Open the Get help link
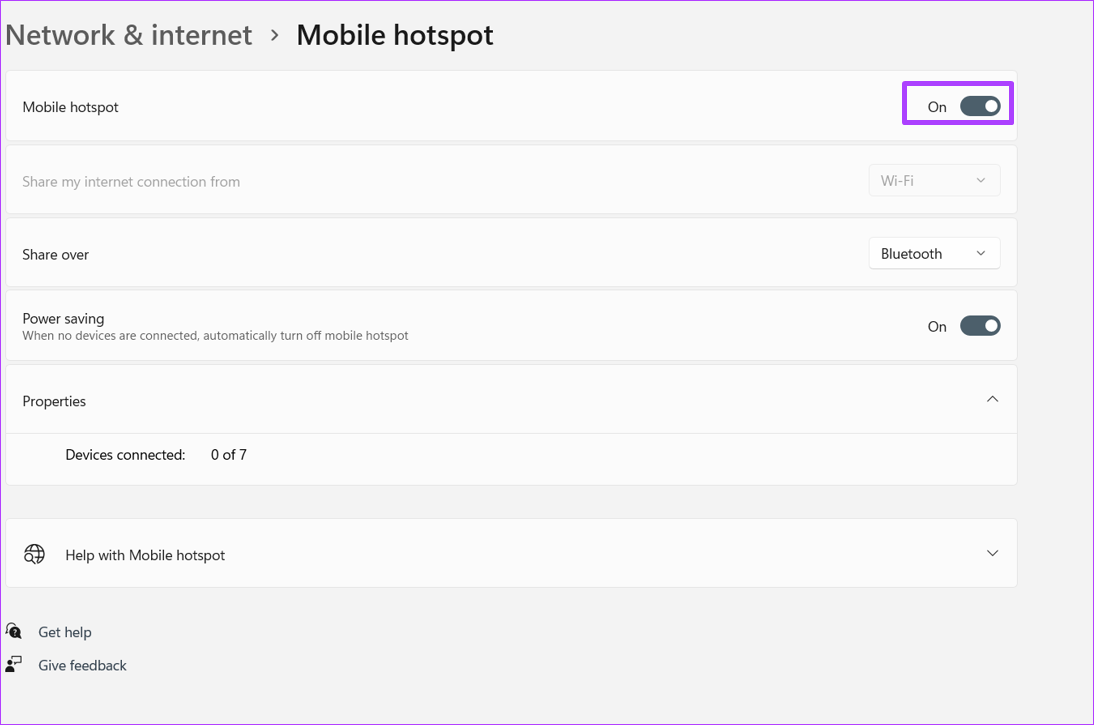 (65, 632)
